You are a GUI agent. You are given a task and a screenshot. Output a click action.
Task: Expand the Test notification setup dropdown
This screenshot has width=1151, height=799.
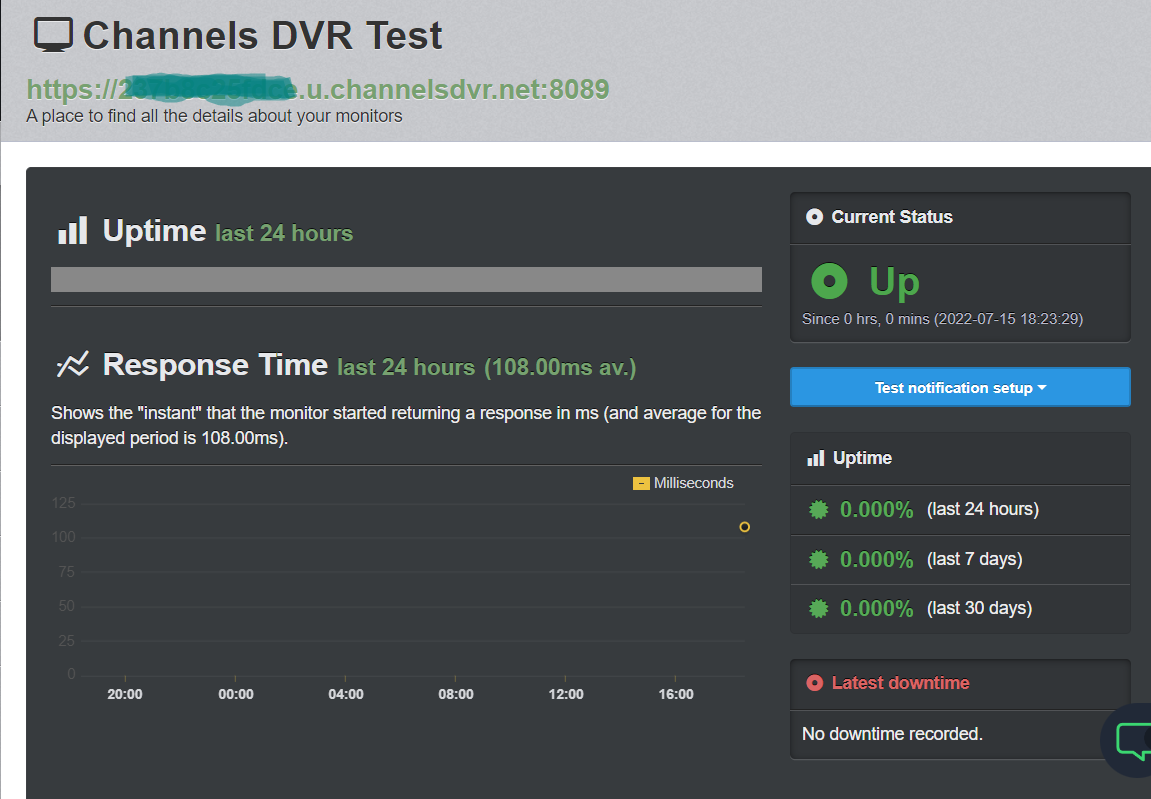pos(959,388)
